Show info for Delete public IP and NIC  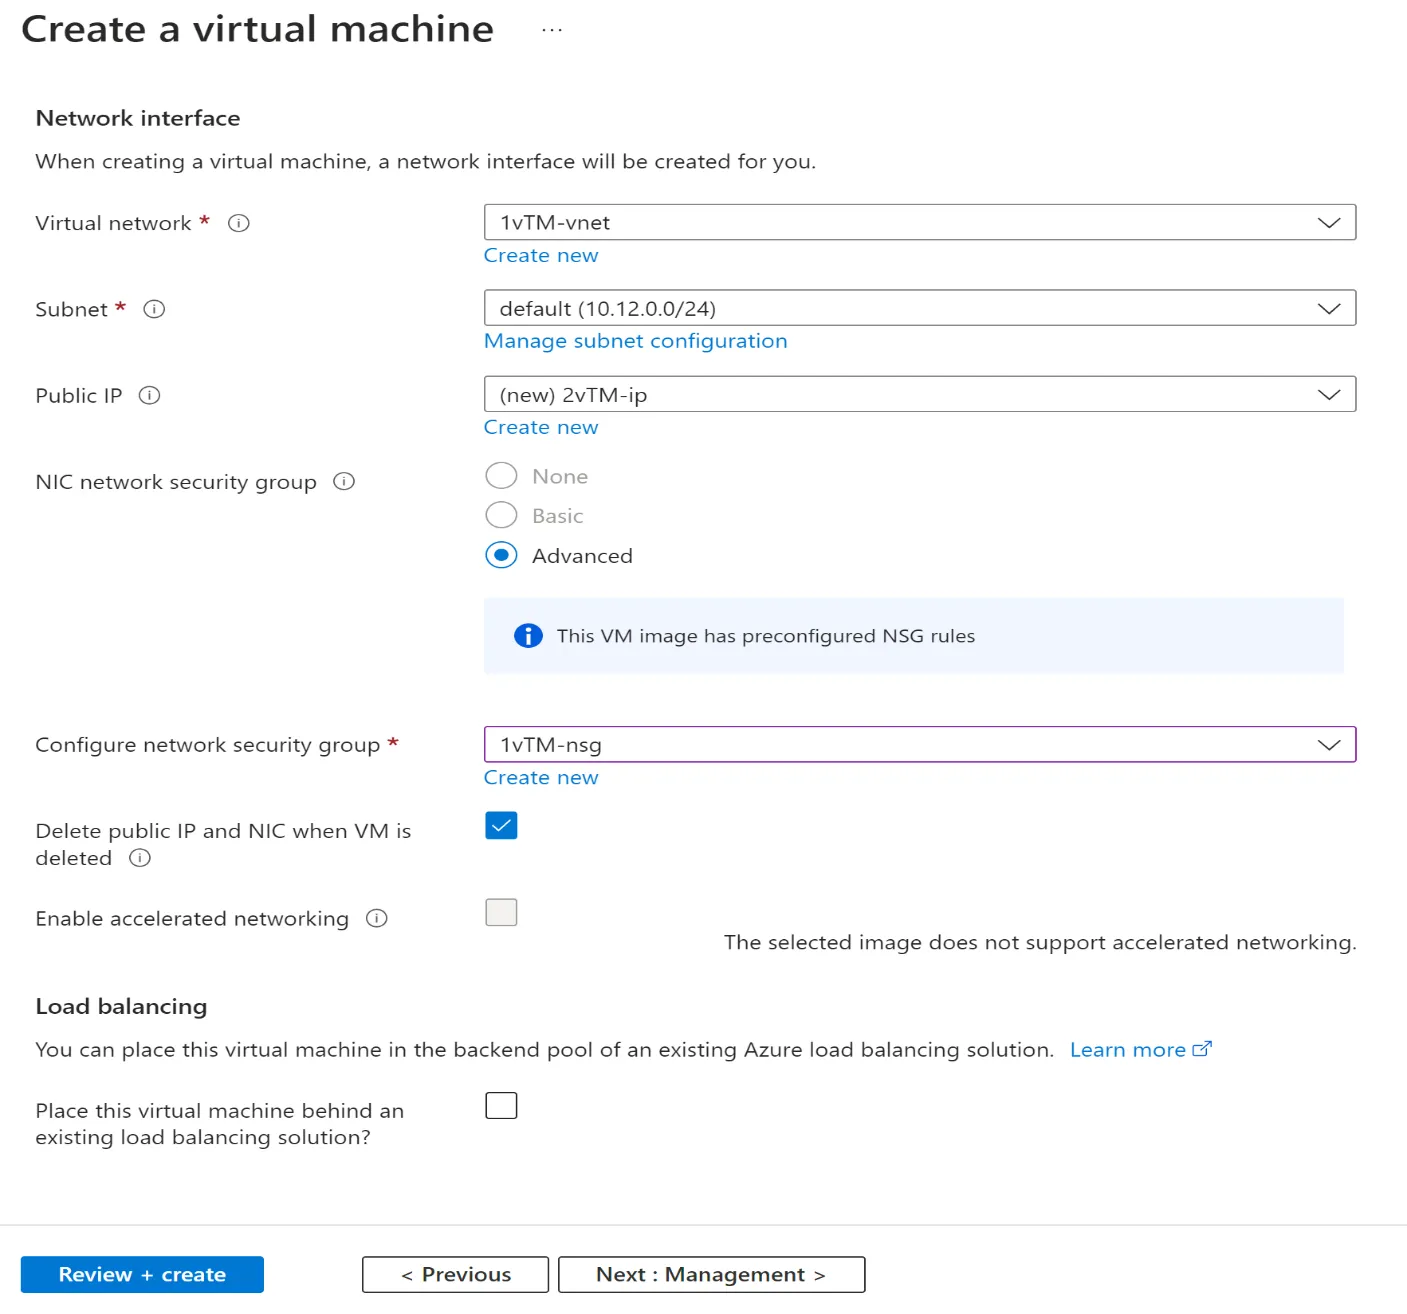click(x=140, y=858)
